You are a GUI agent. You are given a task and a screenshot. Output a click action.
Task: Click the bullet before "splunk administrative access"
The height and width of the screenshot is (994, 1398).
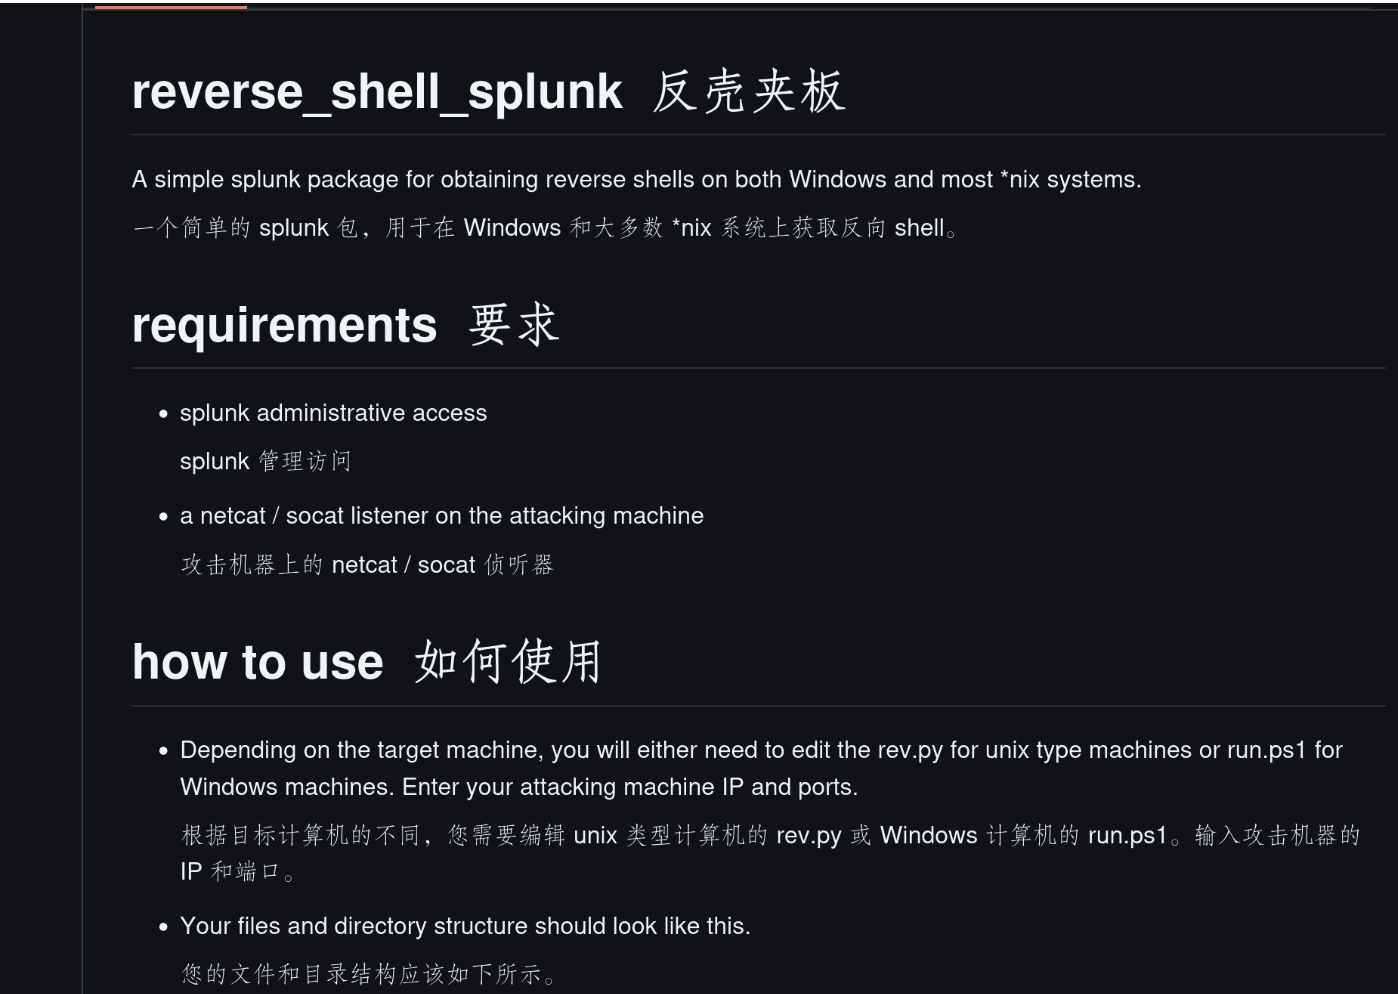coord(163,414)
